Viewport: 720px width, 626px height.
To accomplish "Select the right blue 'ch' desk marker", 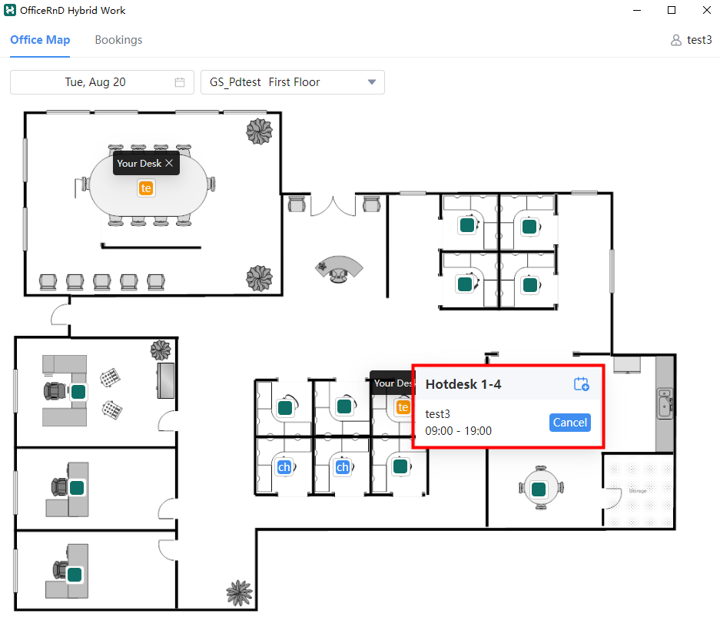I will click(343, 467).
